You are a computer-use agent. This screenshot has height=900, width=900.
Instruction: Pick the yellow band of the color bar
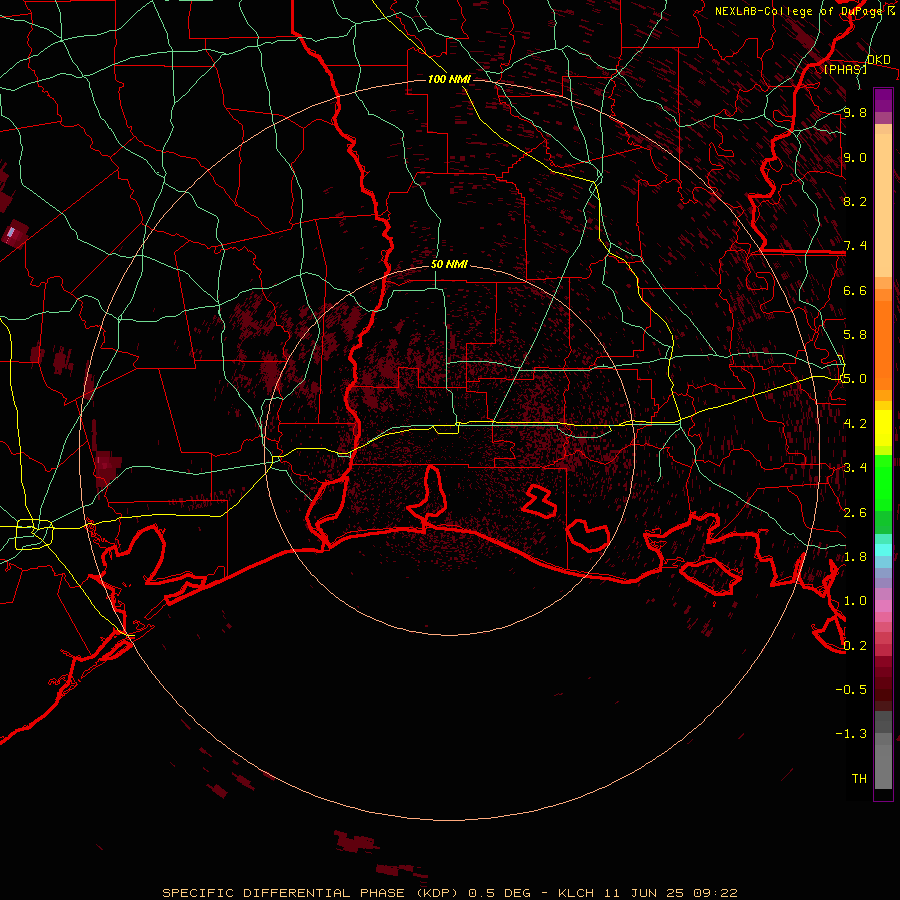pyautogui.click(x=883, y=428)
